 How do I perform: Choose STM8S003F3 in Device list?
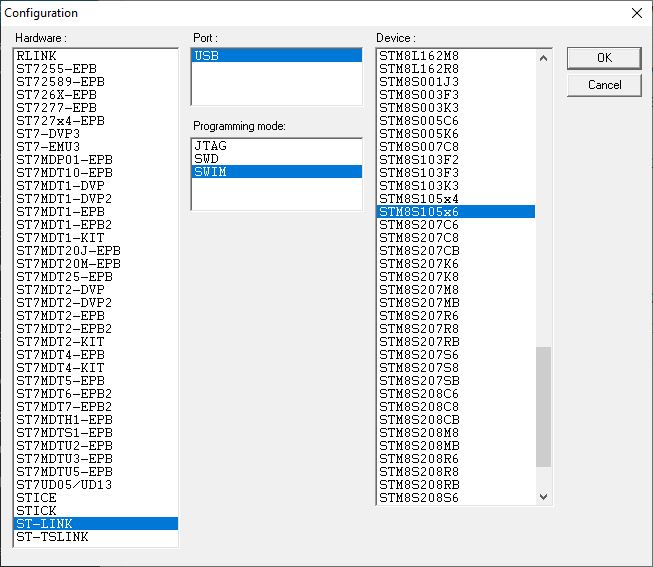tap(419, 95)
